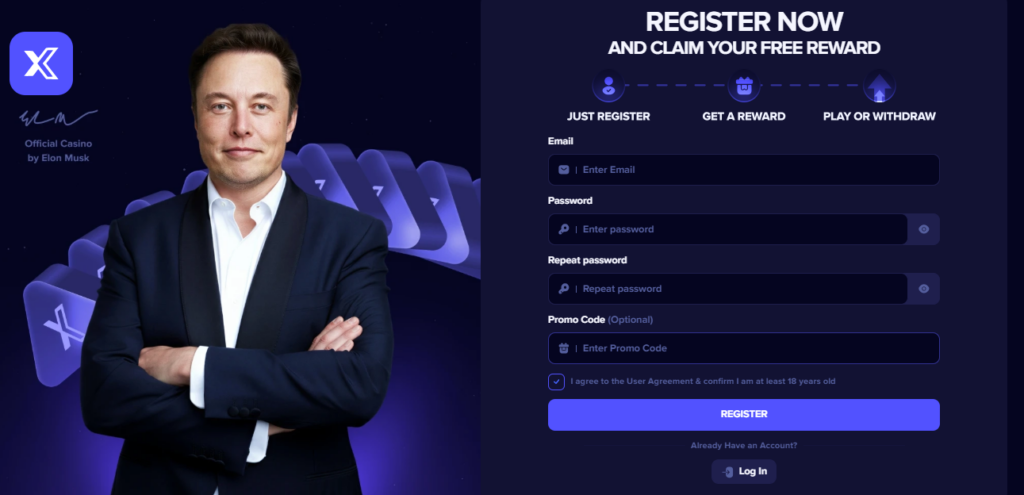The image size is (1024, 495).
Task: Click the X casino logo icon
Action: pos(41,63)
